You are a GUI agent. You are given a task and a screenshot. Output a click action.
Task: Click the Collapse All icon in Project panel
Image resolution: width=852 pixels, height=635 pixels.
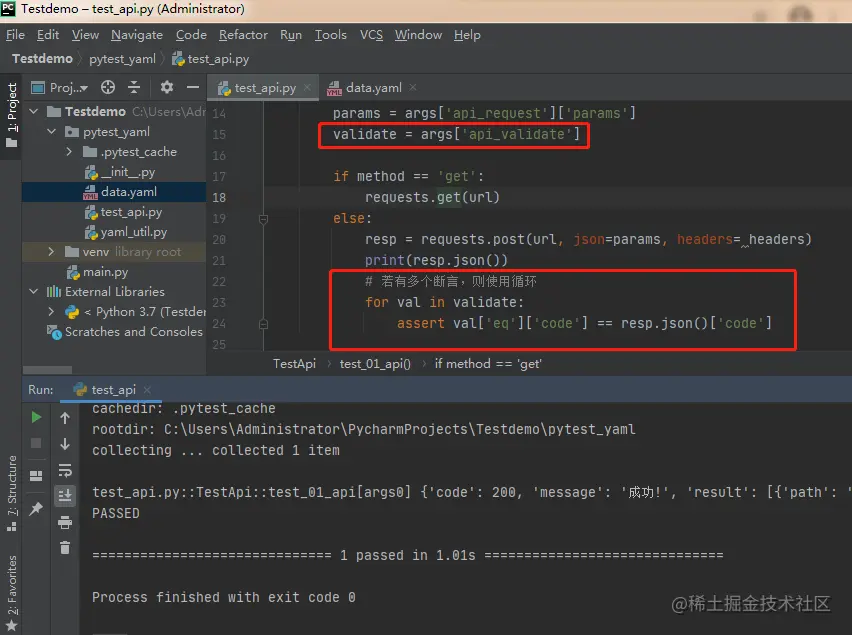tap(134, 87)
